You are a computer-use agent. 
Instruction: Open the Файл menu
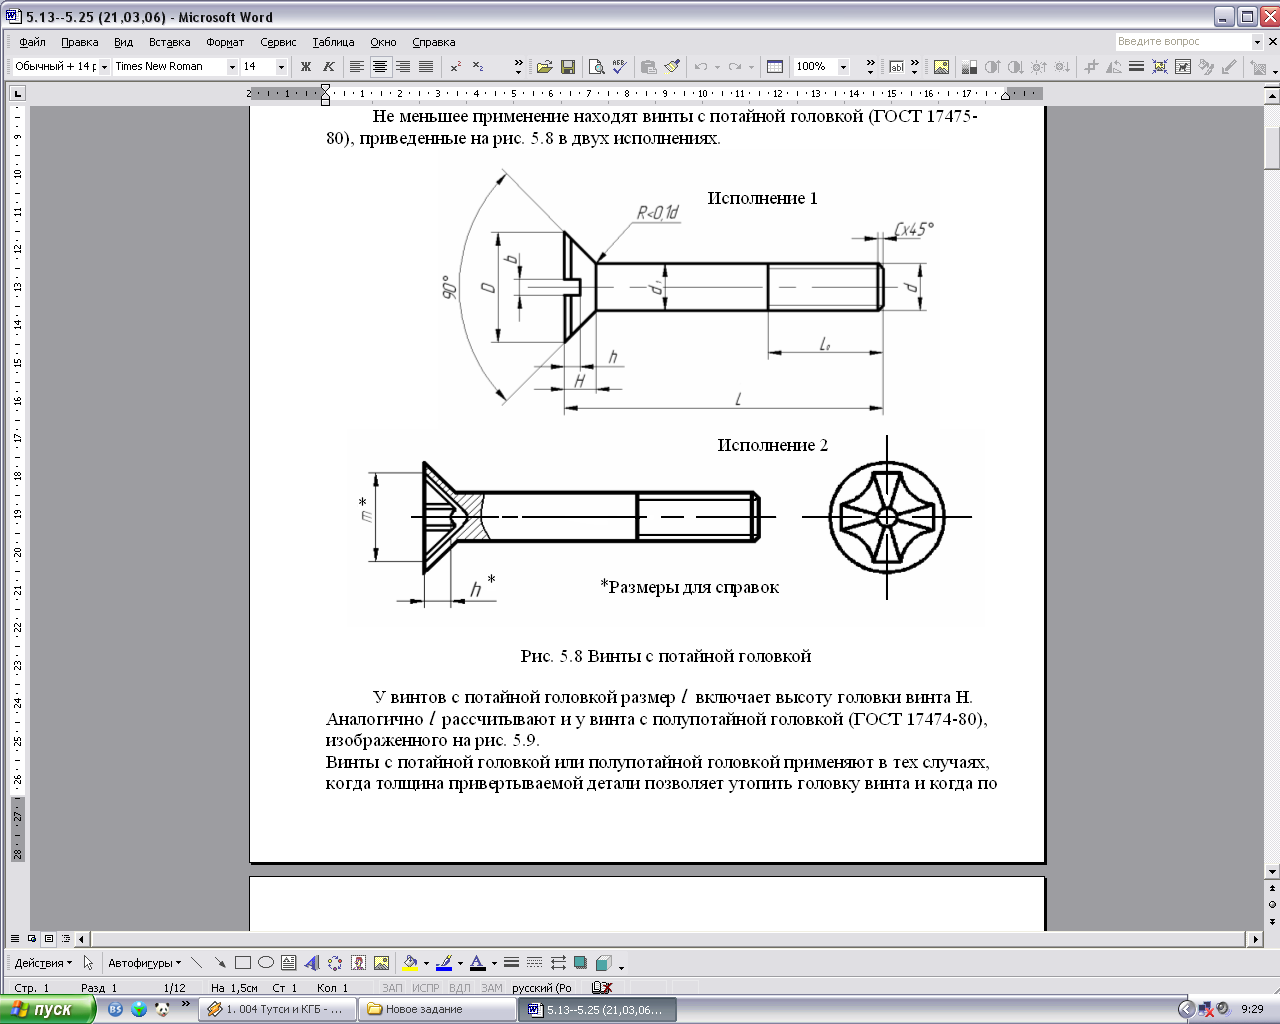(32, 42)
